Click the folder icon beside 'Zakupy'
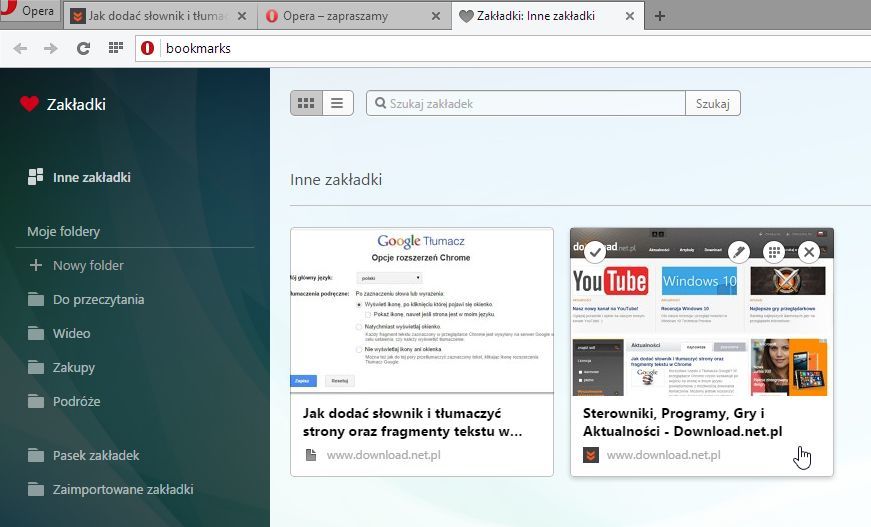The height and width of the screenshot is (527, 871). tap(36, 368)
